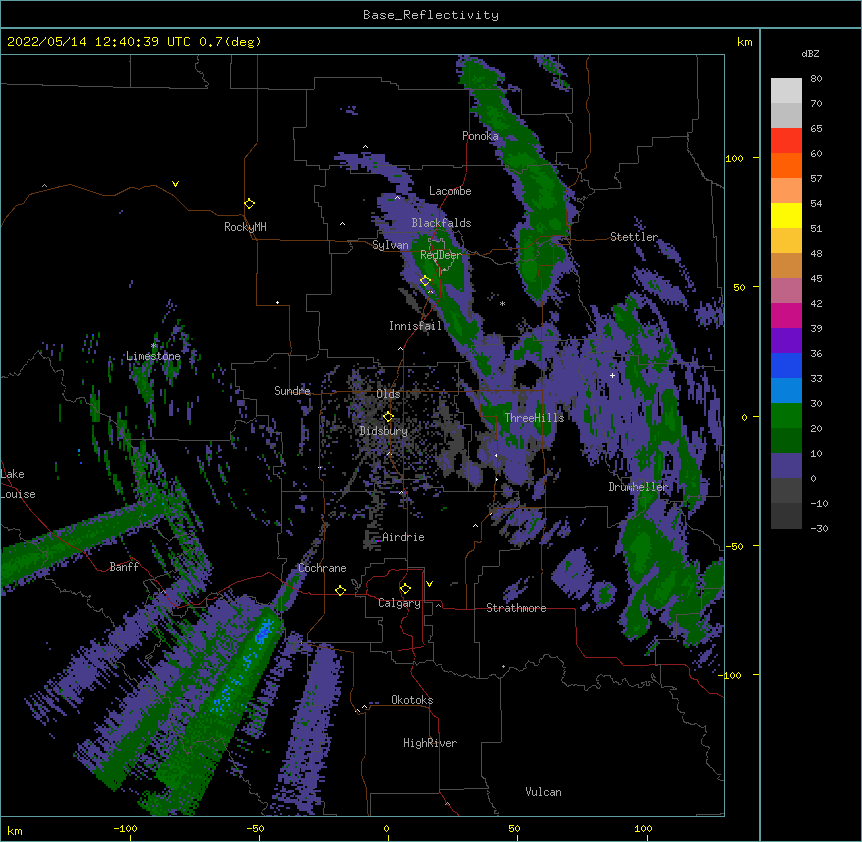Click the Lake Louise label
Viewport: 862px width, 842px height.
pyautogui.click(x=18, y=484)
